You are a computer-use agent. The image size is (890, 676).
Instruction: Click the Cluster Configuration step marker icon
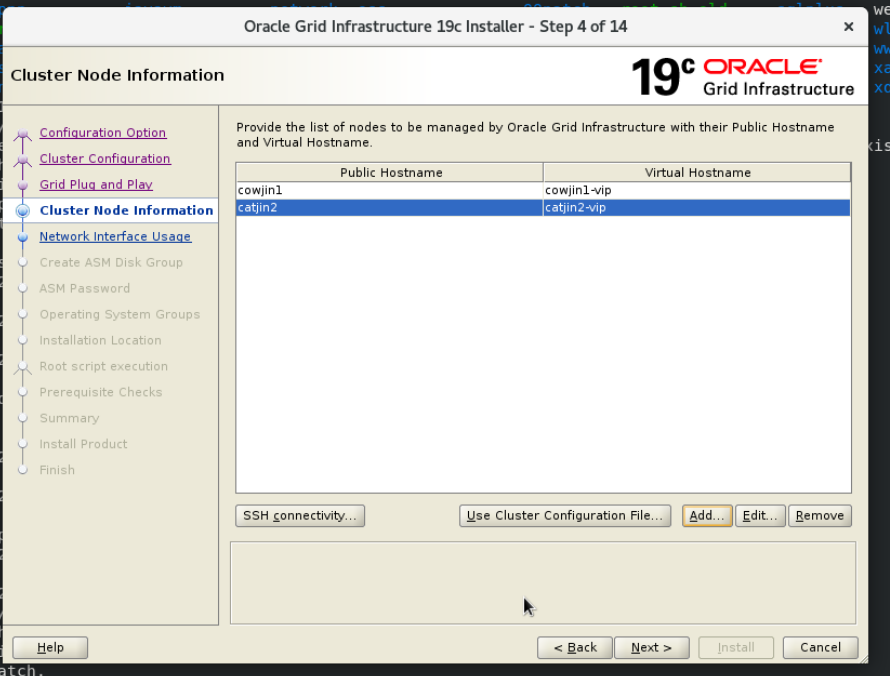coord(23,161)
